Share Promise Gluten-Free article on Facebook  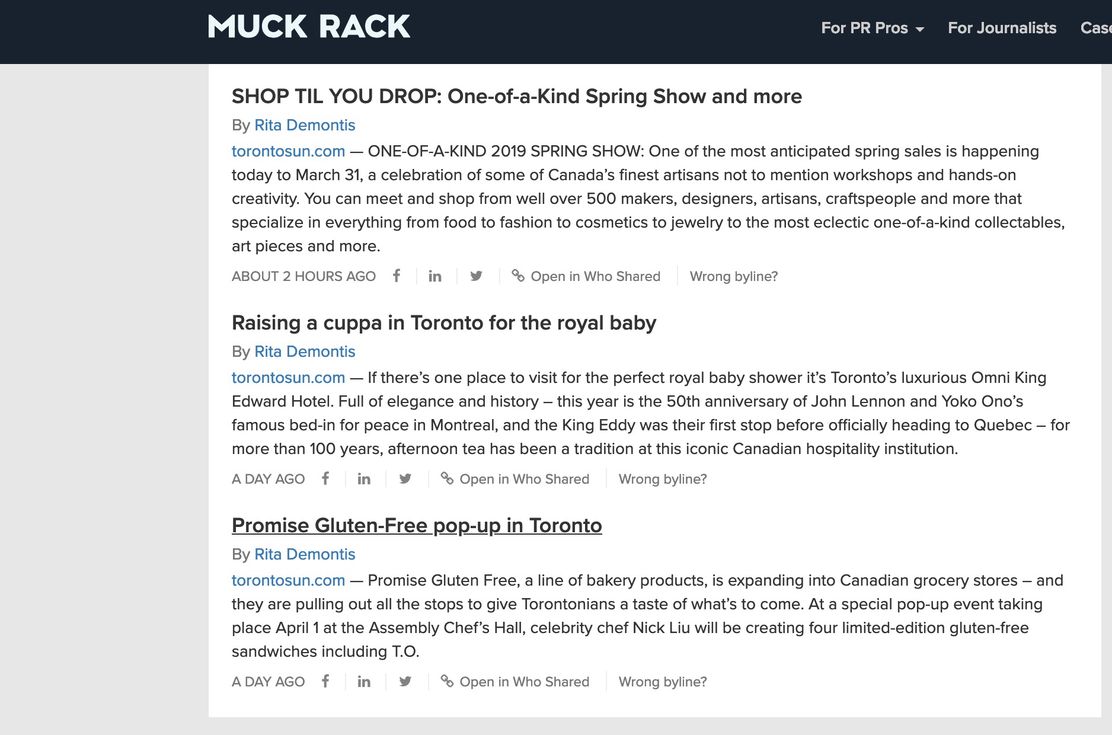(x=326, y=681)
